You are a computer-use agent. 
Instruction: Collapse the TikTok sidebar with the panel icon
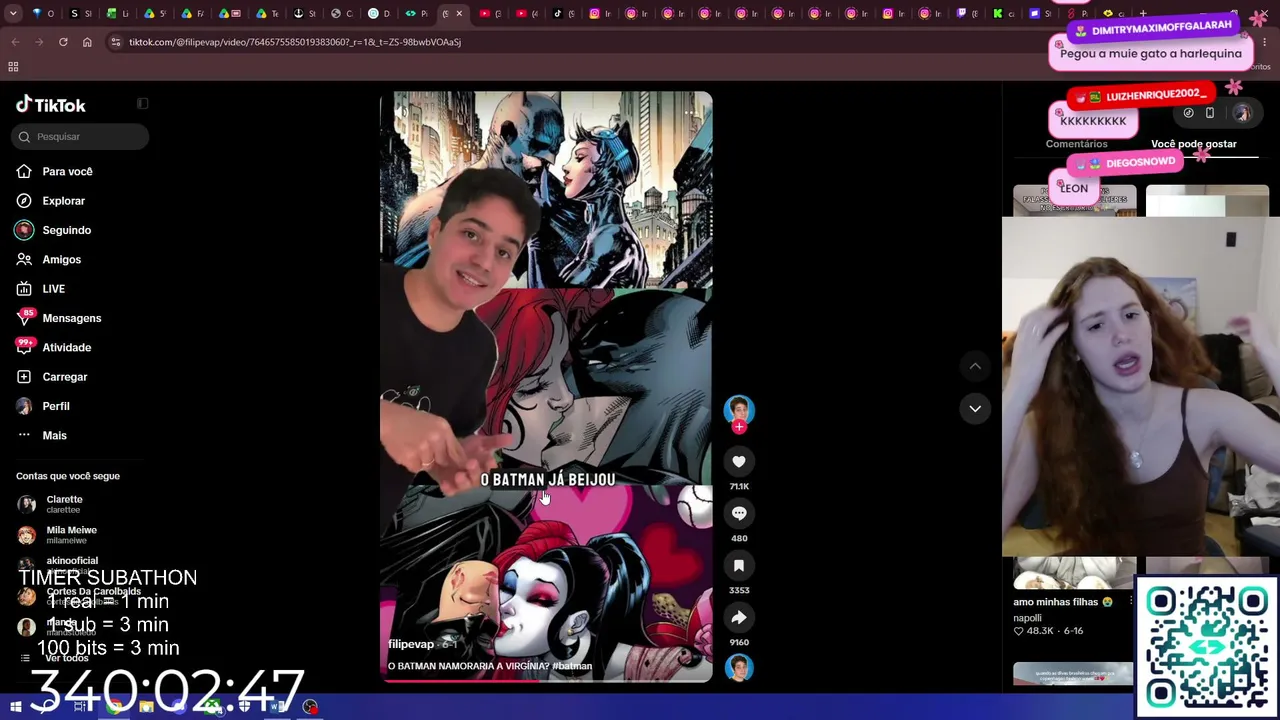[142, 104]
